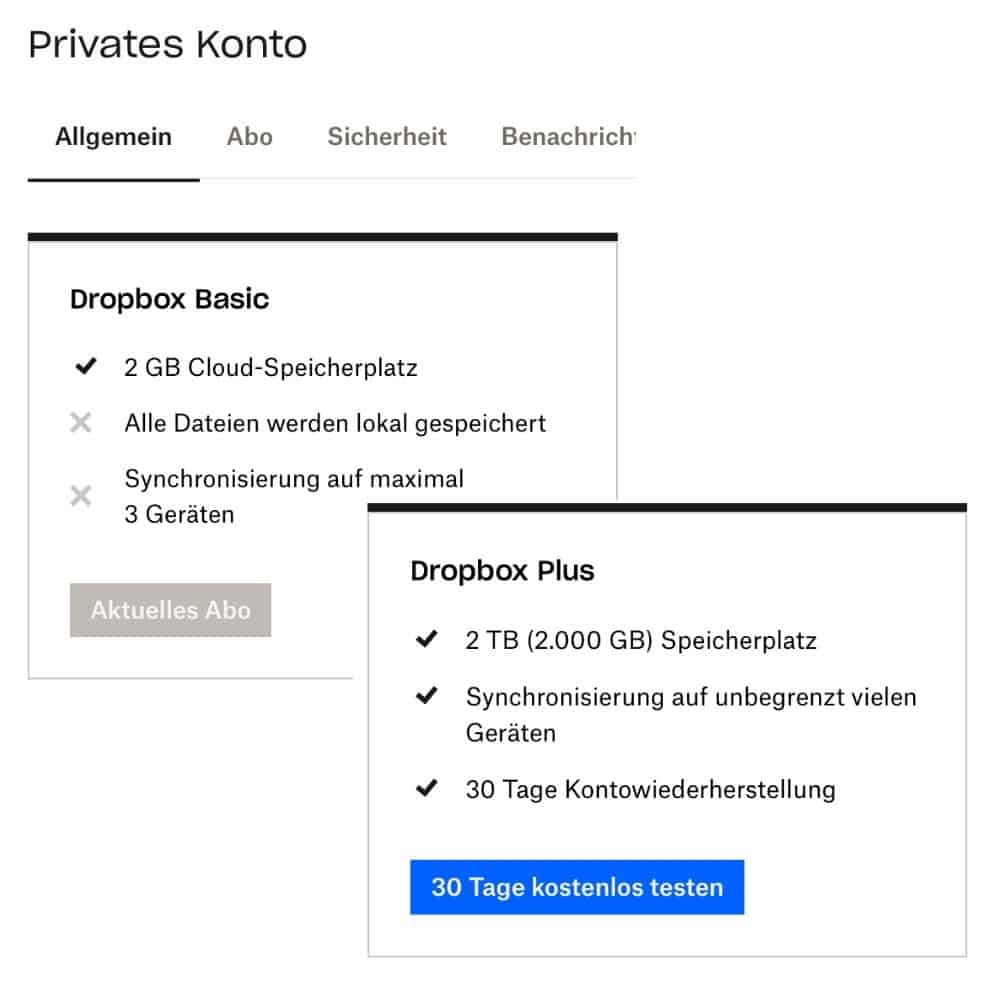
Task: Click the Alle Dateien werden lokal gespeichert text
Action: pos(335,423)
